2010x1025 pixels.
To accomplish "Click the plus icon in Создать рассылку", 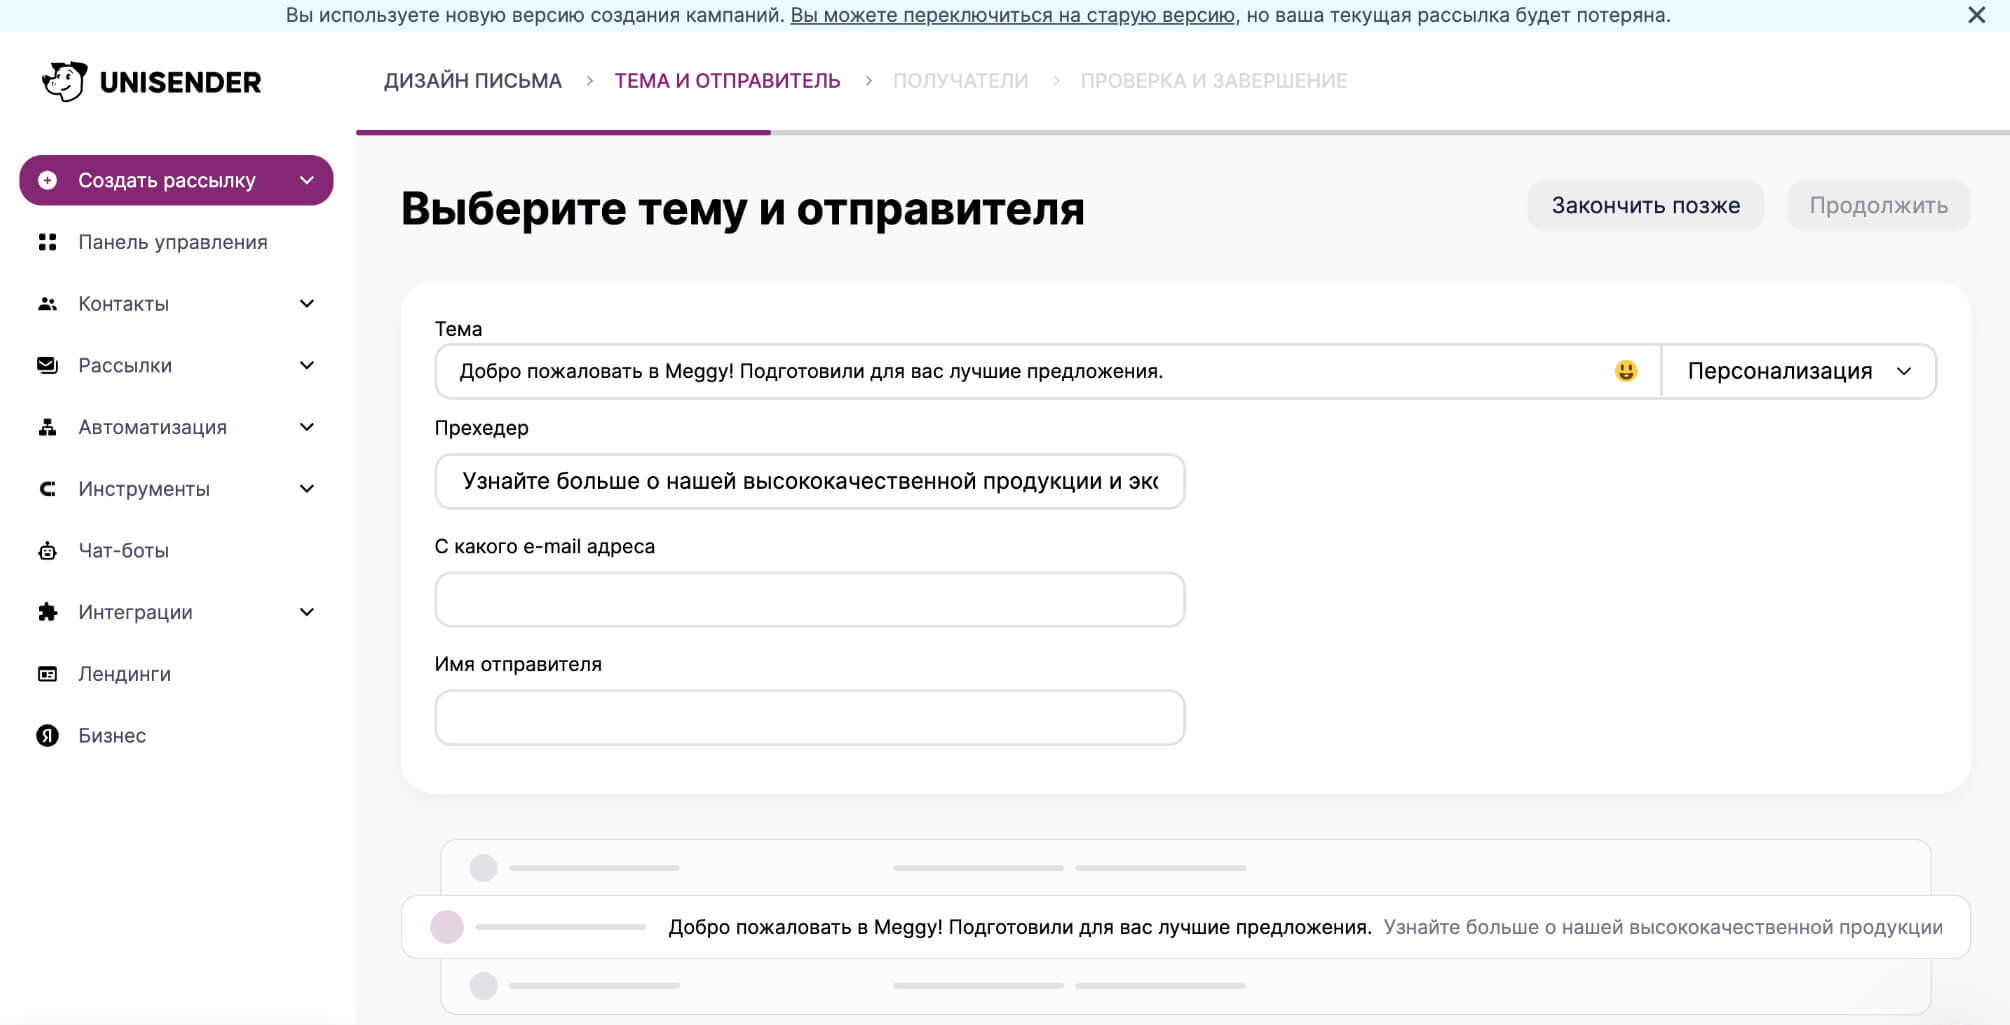I will [47, 180].
